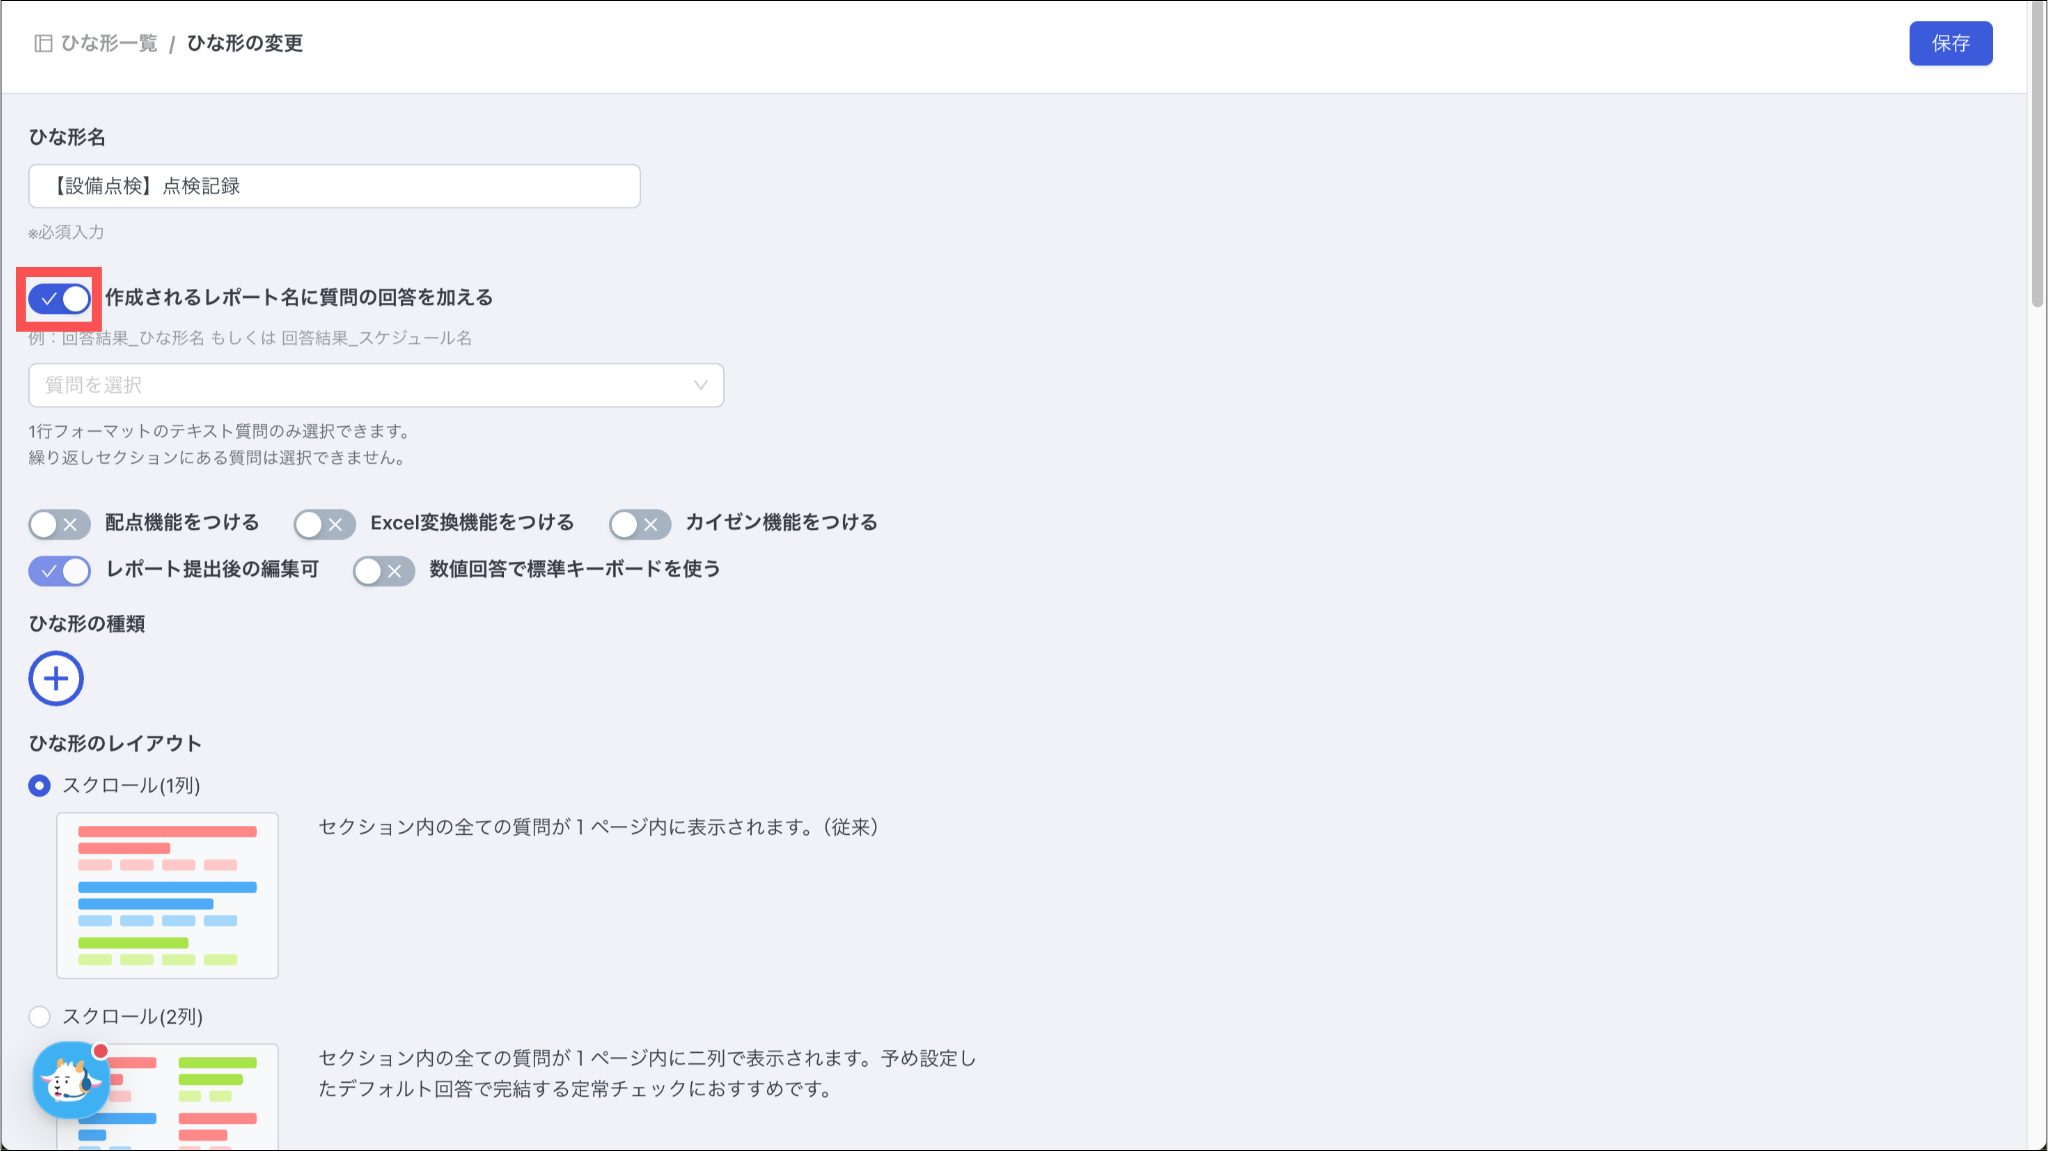
Task: Add a template type with plus icon
Action: click(56, 679)
